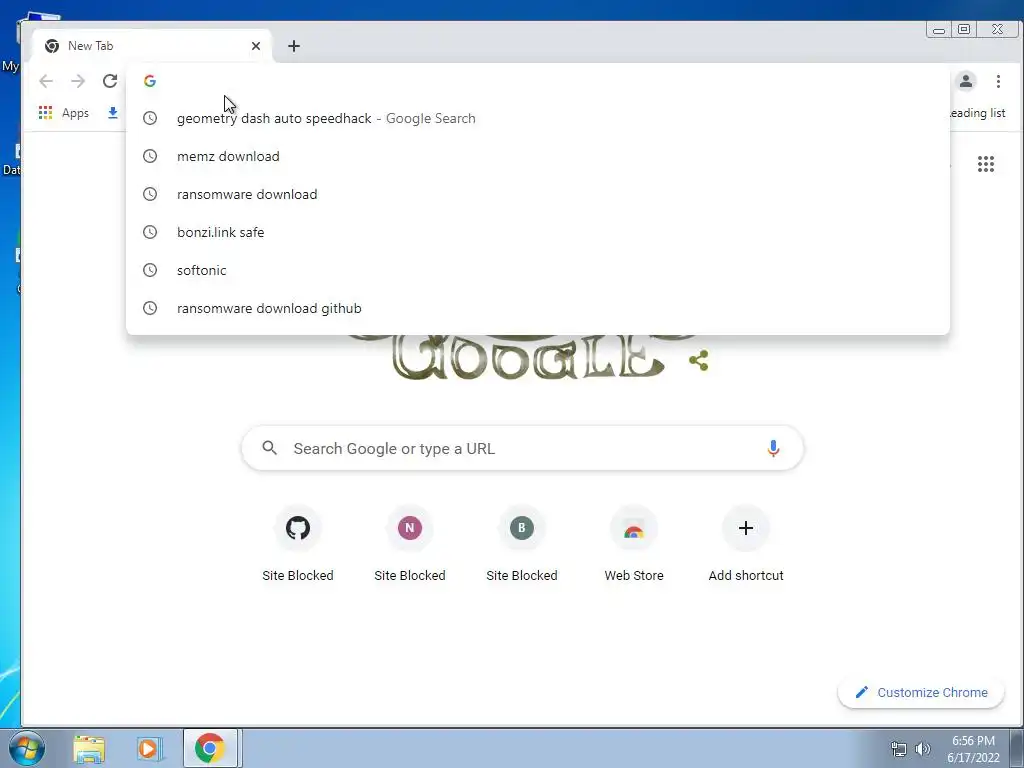This screenshot has width=1024, height=768.
Task: Open the Chrome three-dot menu
Action: (x=998, y=81)
